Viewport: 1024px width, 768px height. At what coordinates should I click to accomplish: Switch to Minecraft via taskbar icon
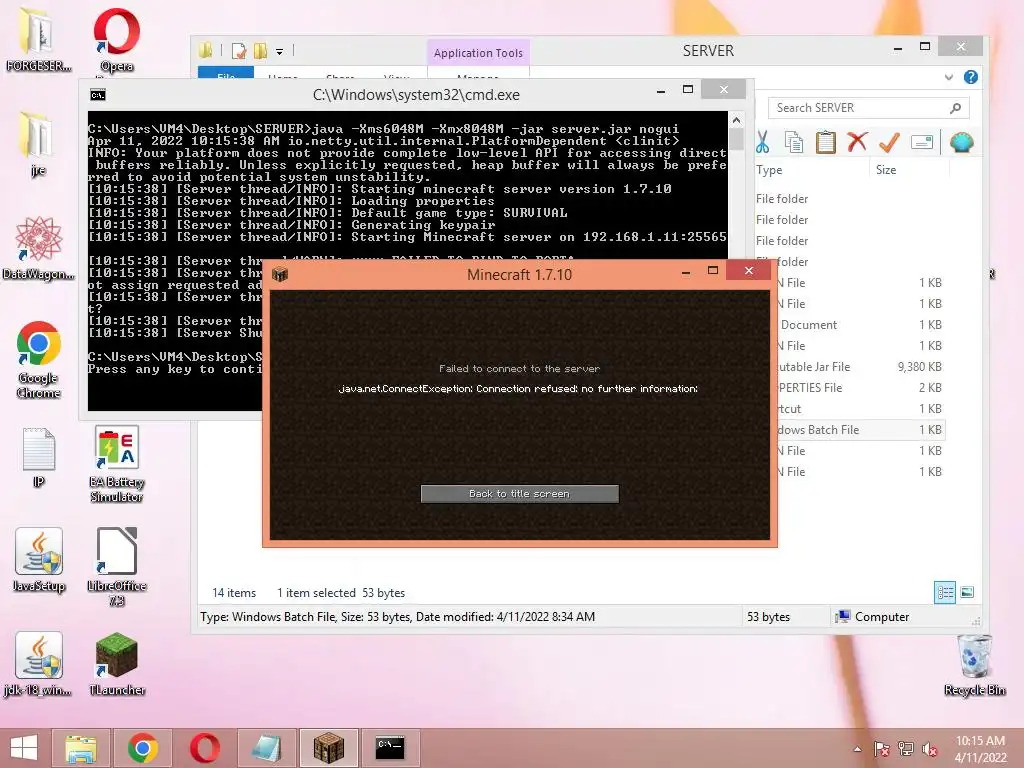pyautogui.click(x=328, y=748)
